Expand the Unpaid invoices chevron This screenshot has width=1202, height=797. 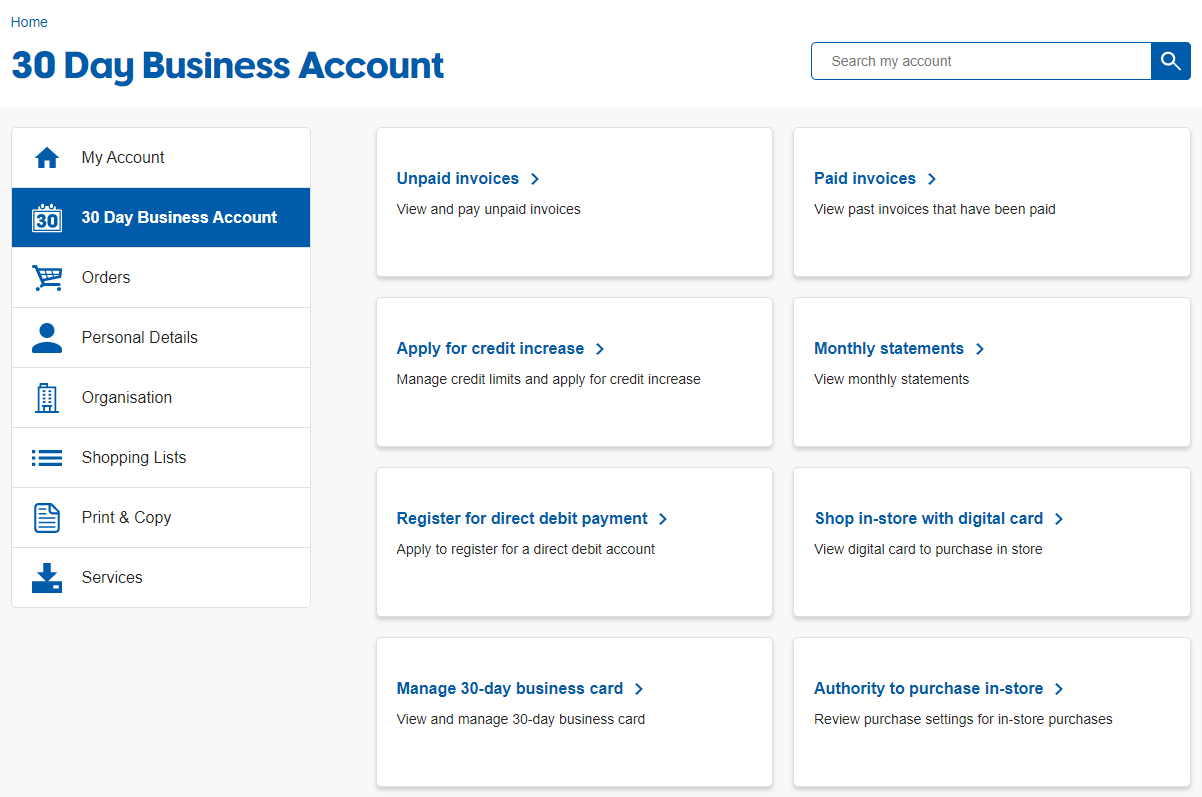[x=536, y=179]
